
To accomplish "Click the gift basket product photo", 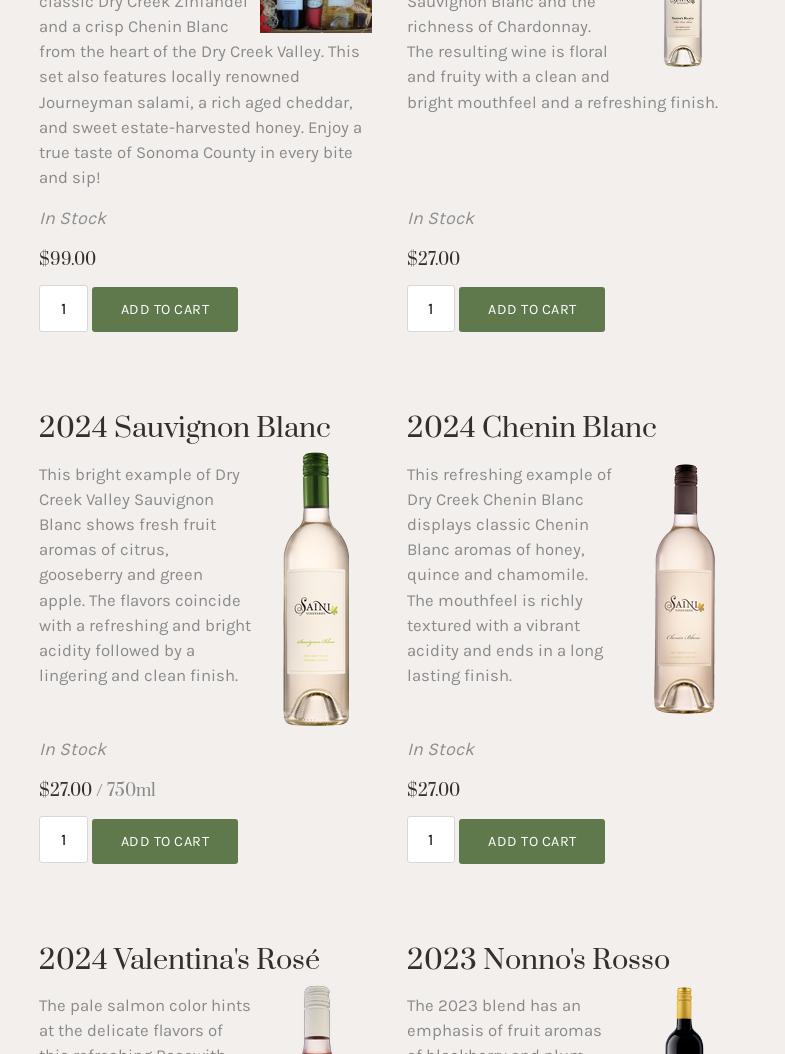I will [316, 16].
